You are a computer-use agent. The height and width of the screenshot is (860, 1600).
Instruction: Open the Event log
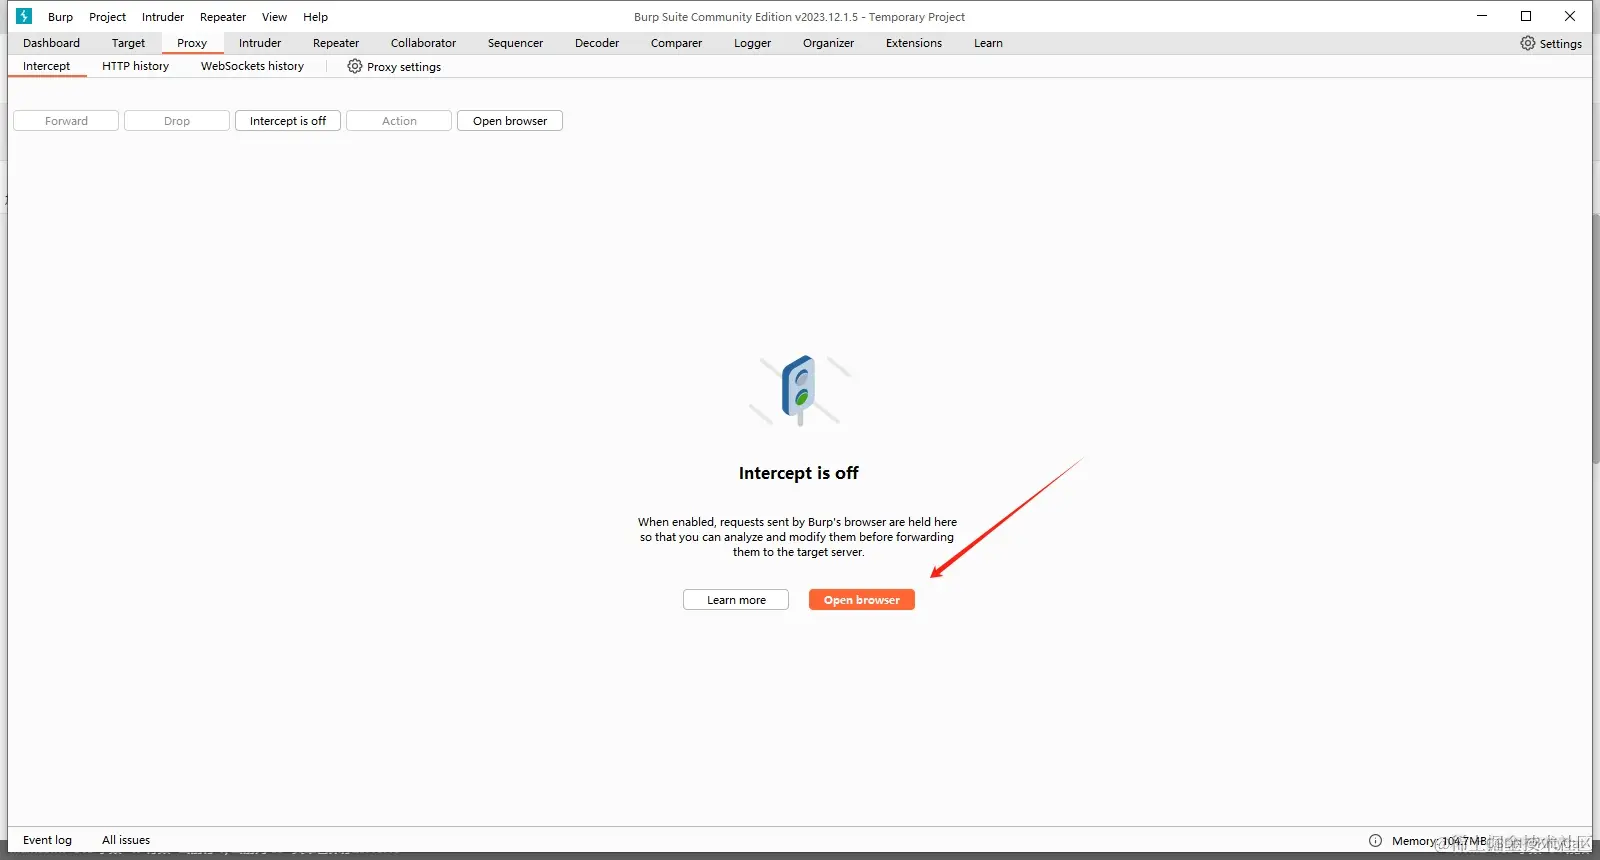47,840
